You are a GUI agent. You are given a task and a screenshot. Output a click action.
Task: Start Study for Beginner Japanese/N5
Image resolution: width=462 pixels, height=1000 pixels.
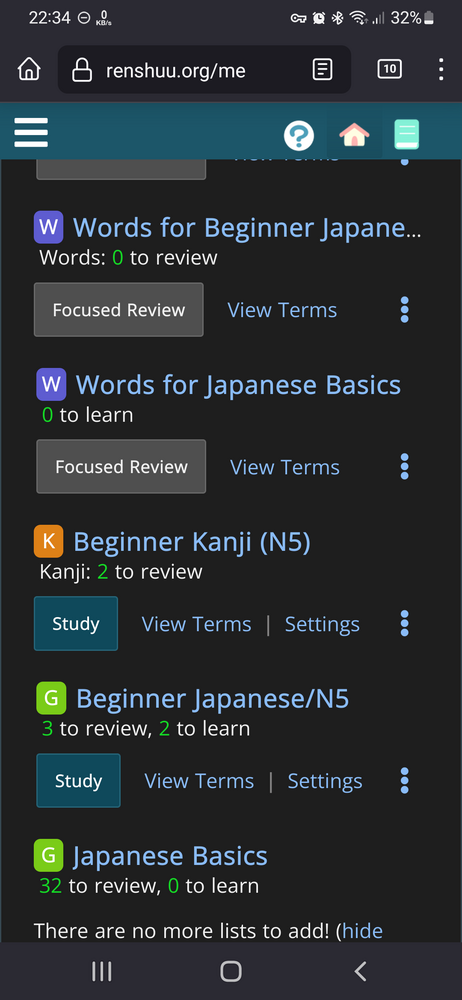[x=78, y=781]
